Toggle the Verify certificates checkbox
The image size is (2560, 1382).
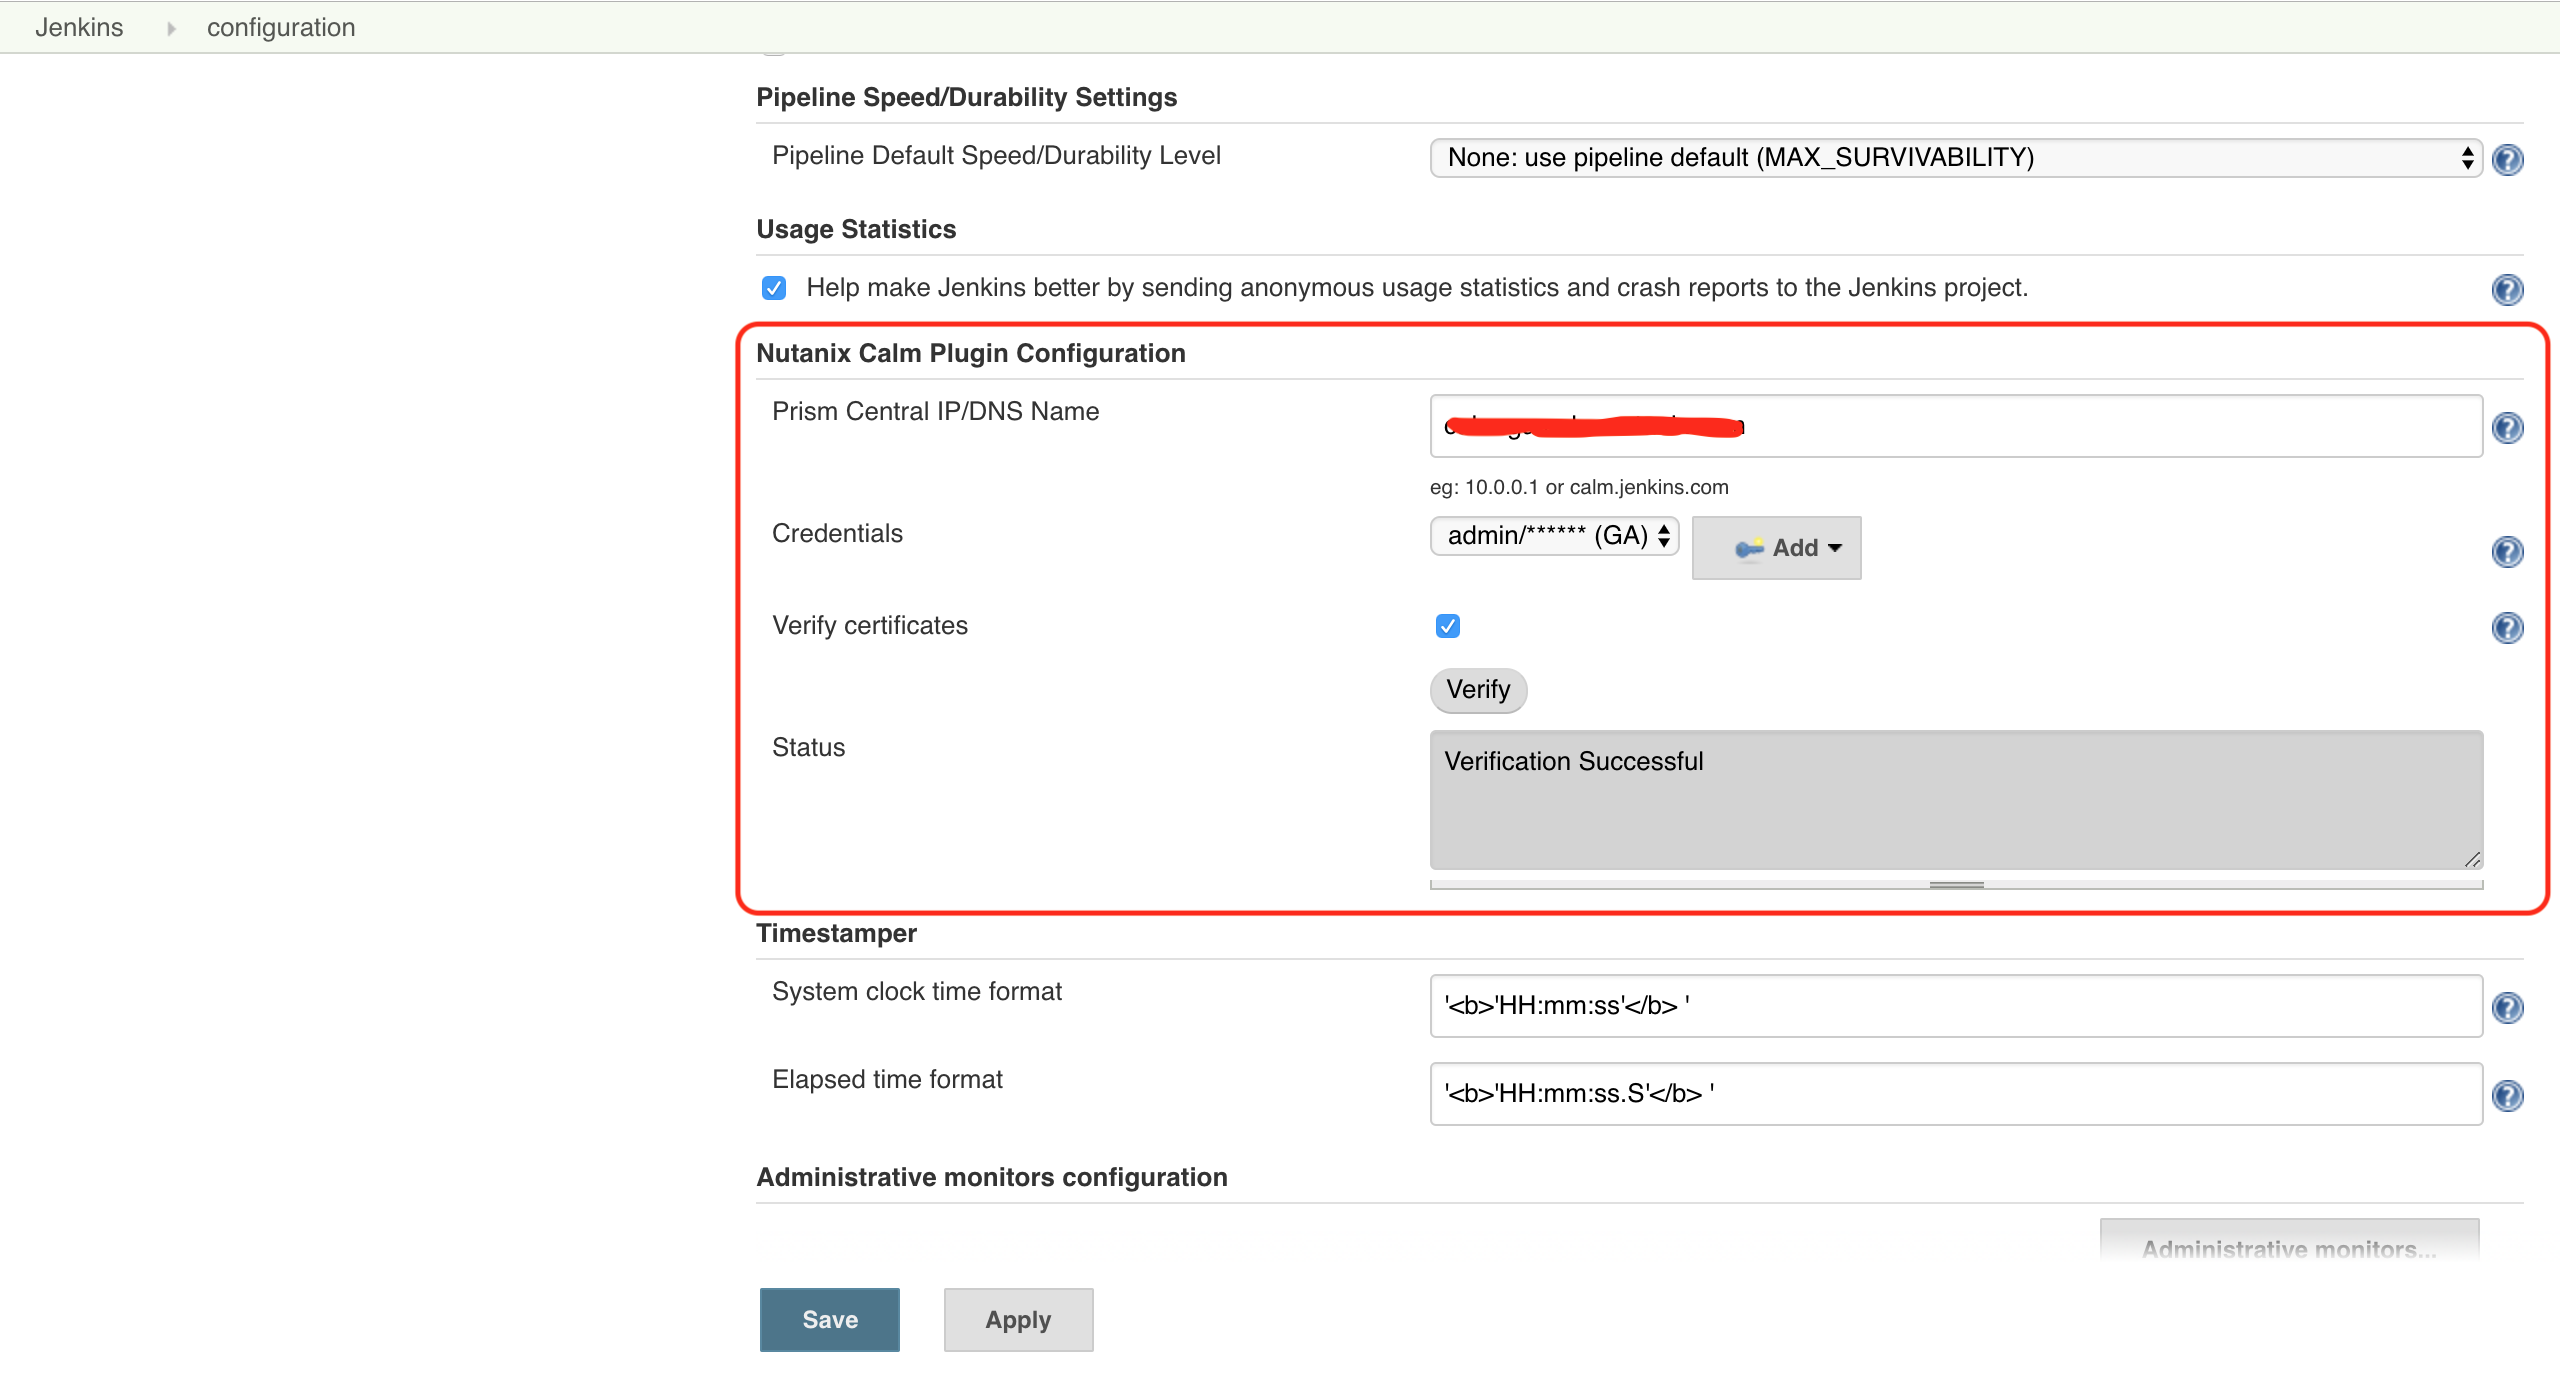1448,626
